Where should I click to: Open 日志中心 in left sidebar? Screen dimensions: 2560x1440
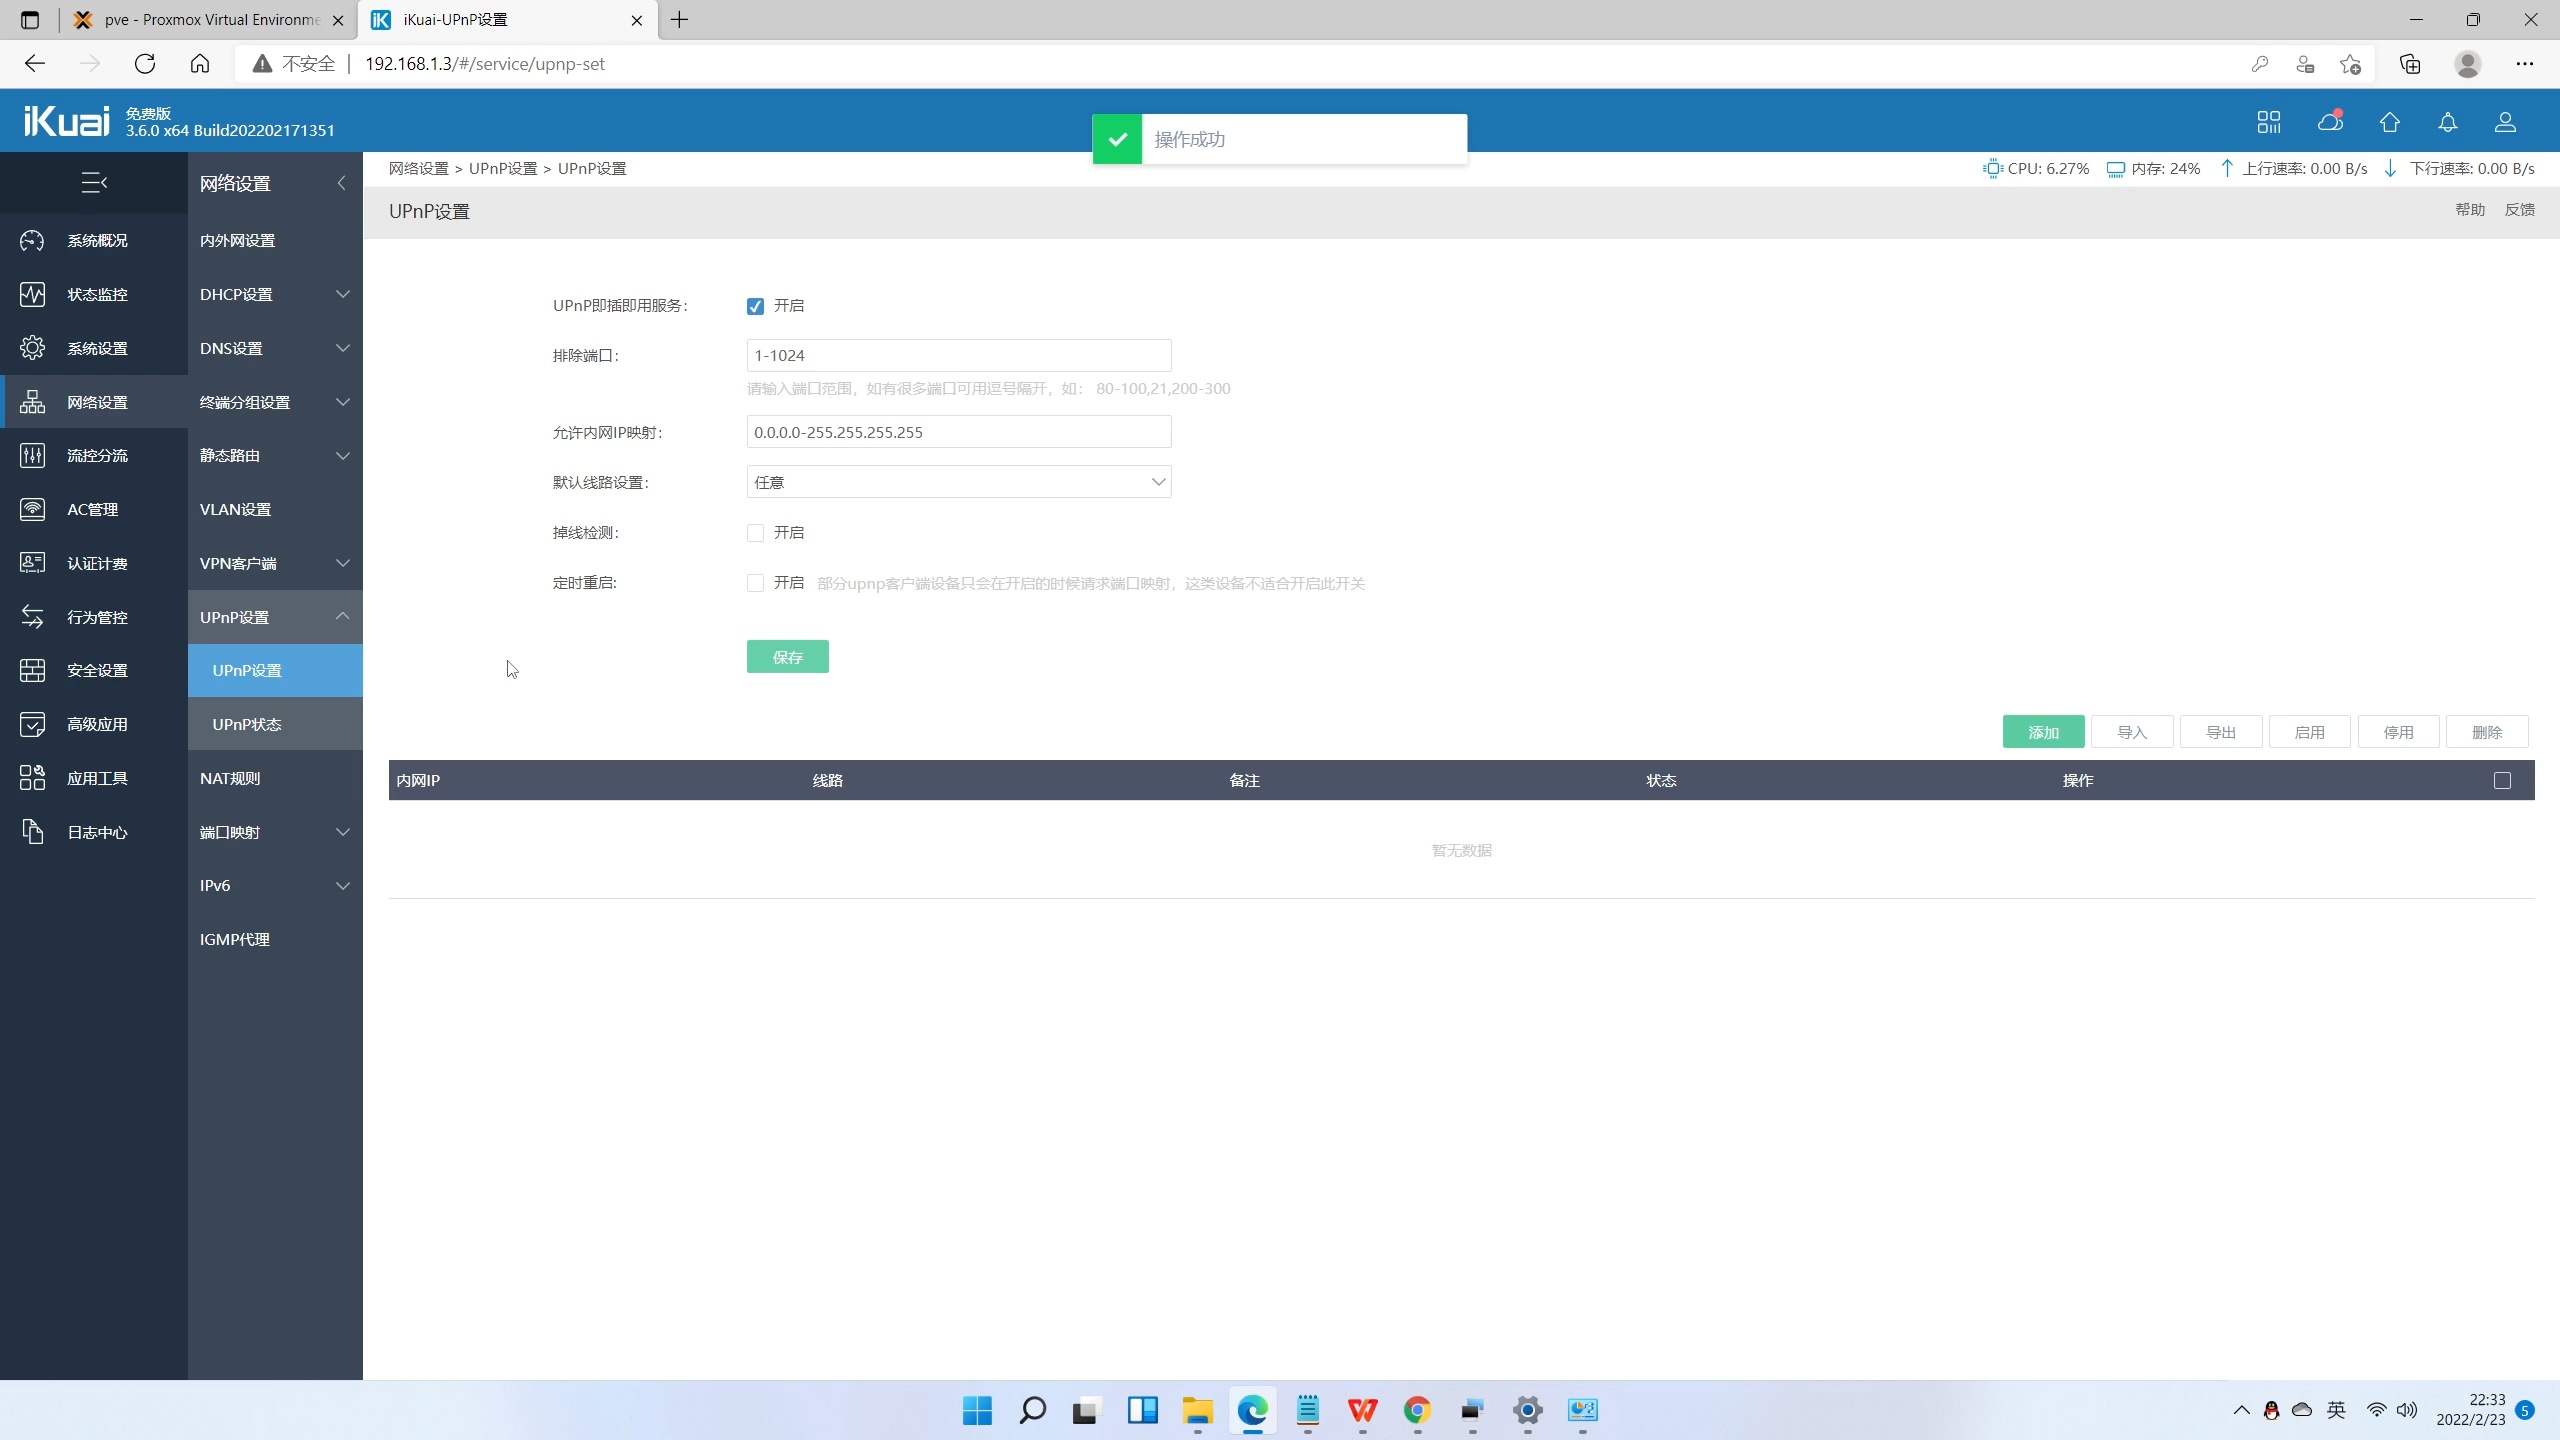coord(96,832)
